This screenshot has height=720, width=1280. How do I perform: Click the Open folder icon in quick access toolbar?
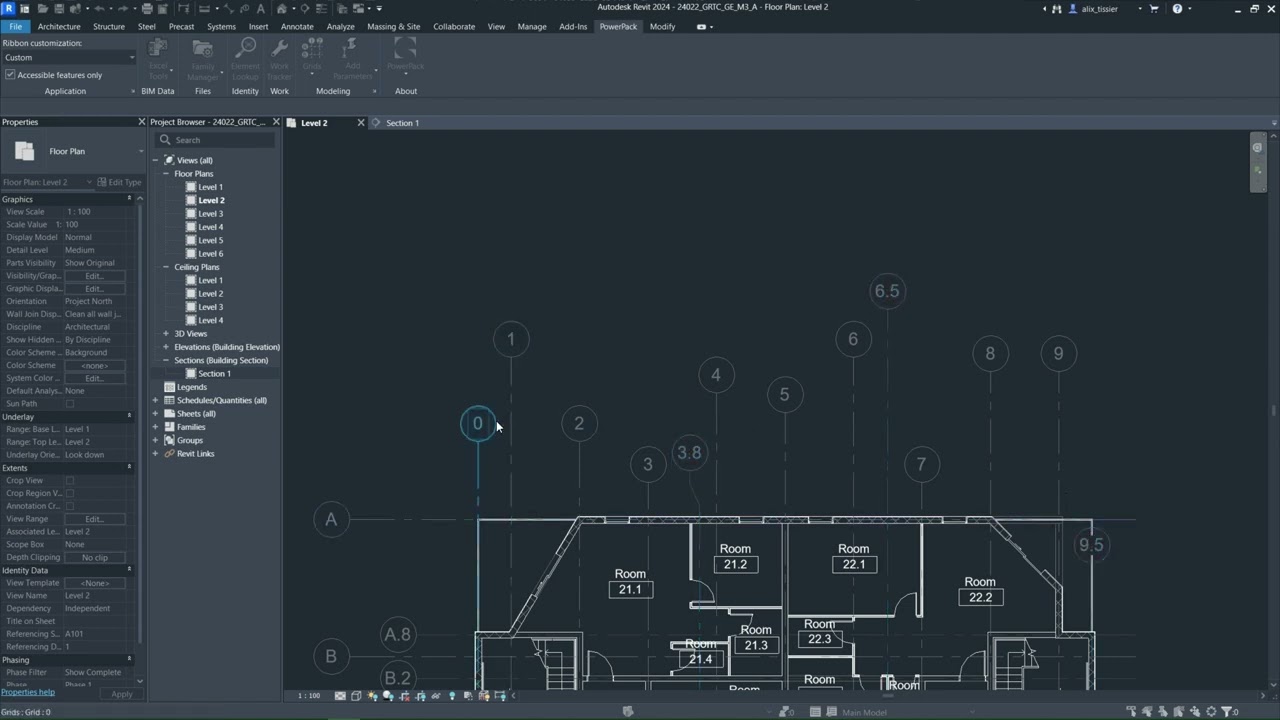coord(43,8)
